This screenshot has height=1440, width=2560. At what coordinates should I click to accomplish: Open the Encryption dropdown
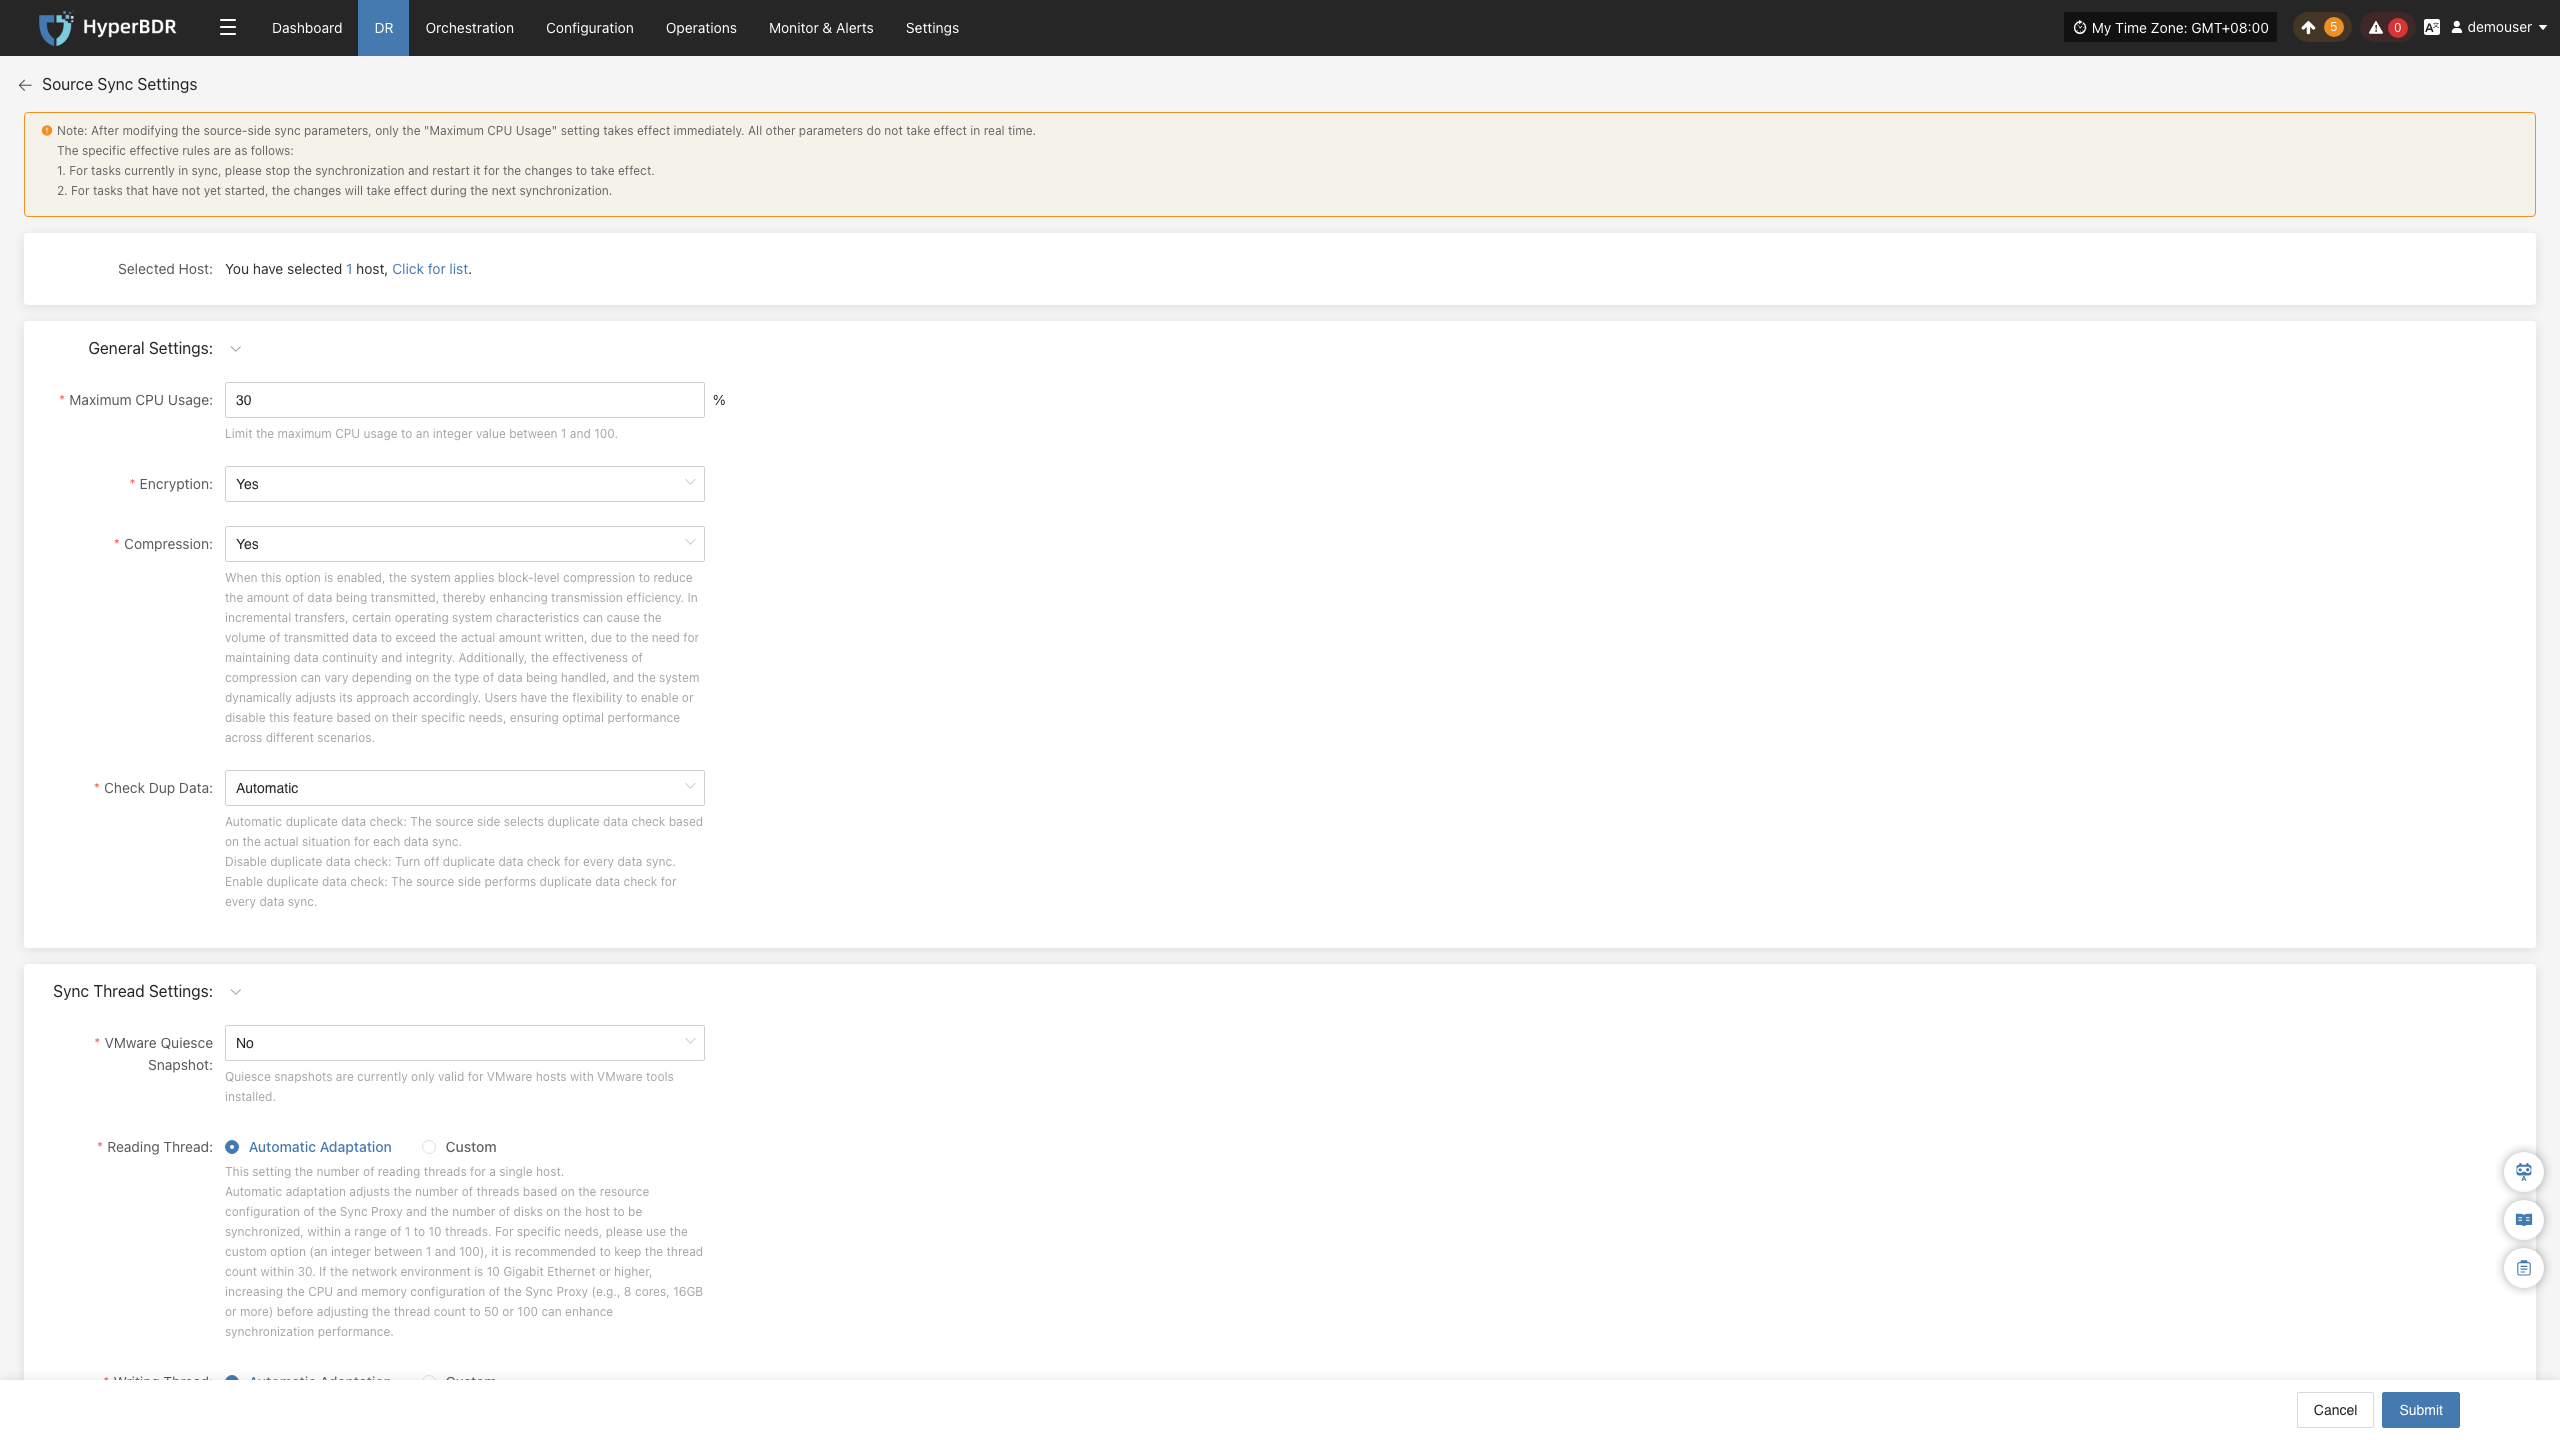(465, 484)
